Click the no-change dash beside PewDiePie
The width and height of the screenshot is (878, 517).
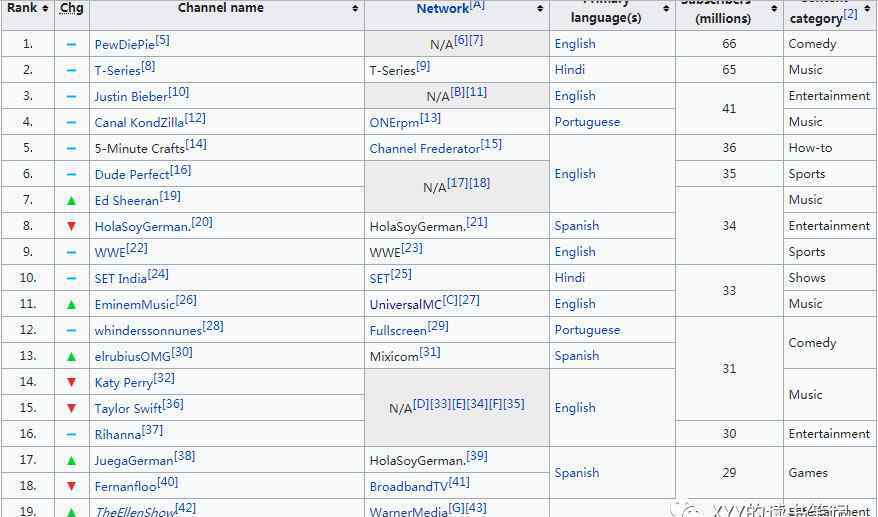(x=71, y=44)
